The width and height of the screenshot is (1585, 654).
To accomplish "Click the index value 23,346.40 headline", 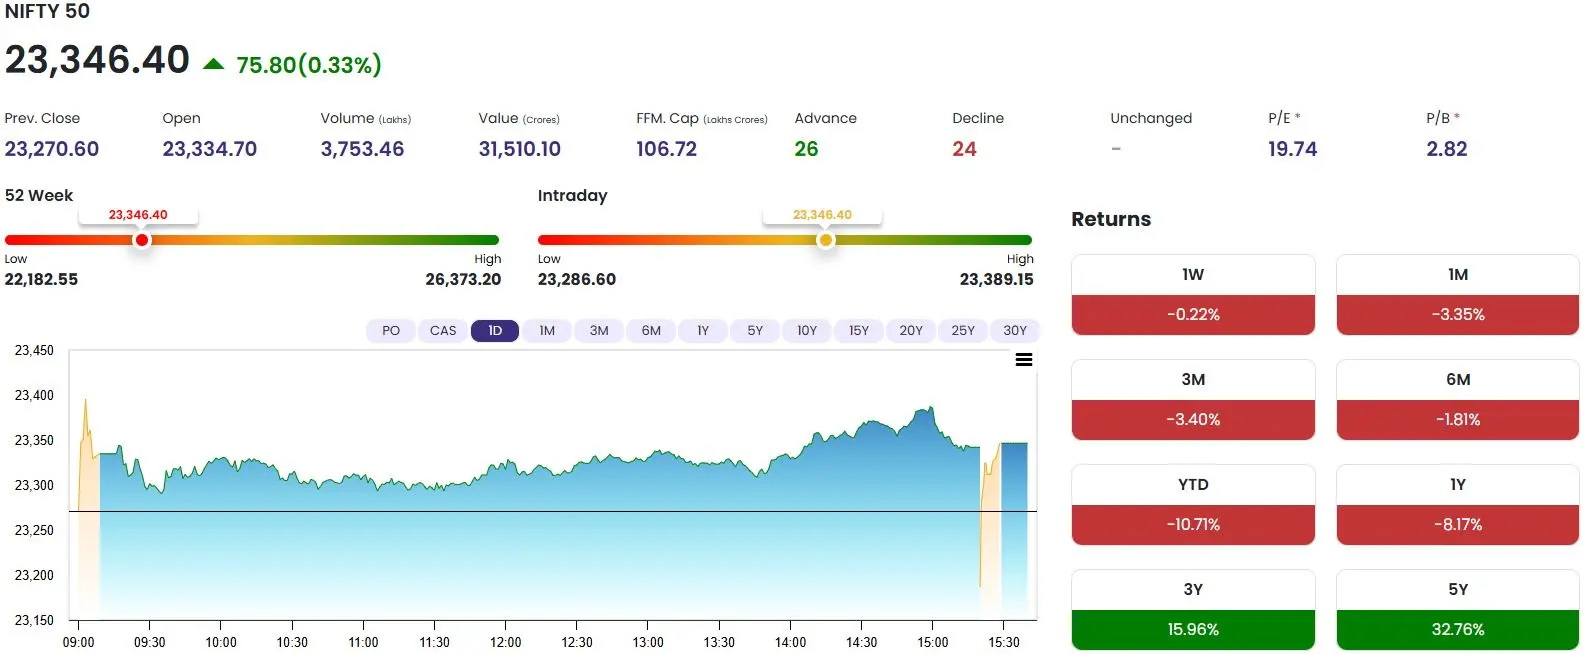I will click(x=97, y=60).
